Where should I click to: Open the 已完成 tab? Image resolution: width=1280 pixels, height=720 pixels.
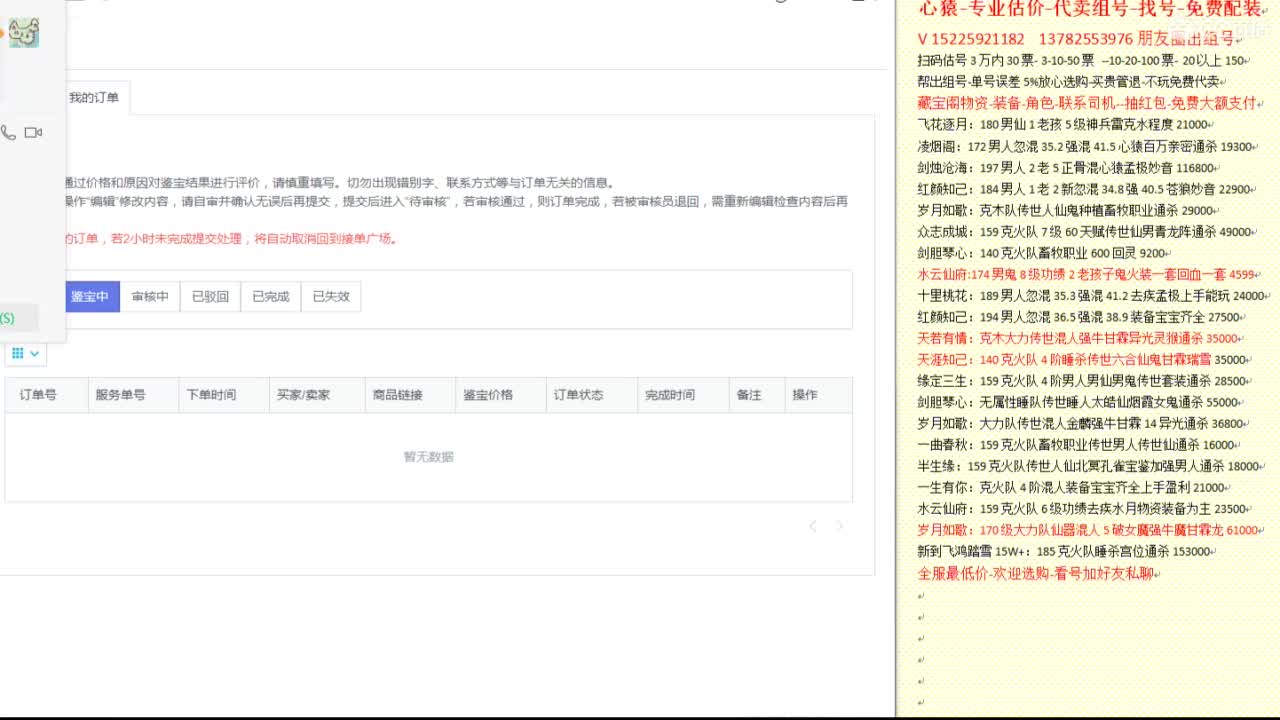click(270, 296)
